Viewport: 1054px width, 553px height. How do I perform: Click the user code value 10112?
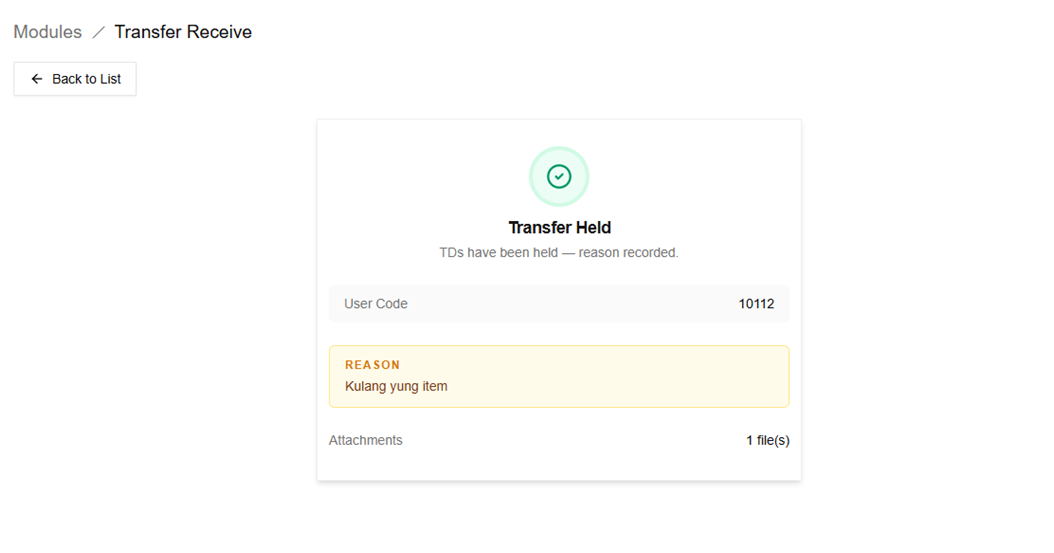756,304
